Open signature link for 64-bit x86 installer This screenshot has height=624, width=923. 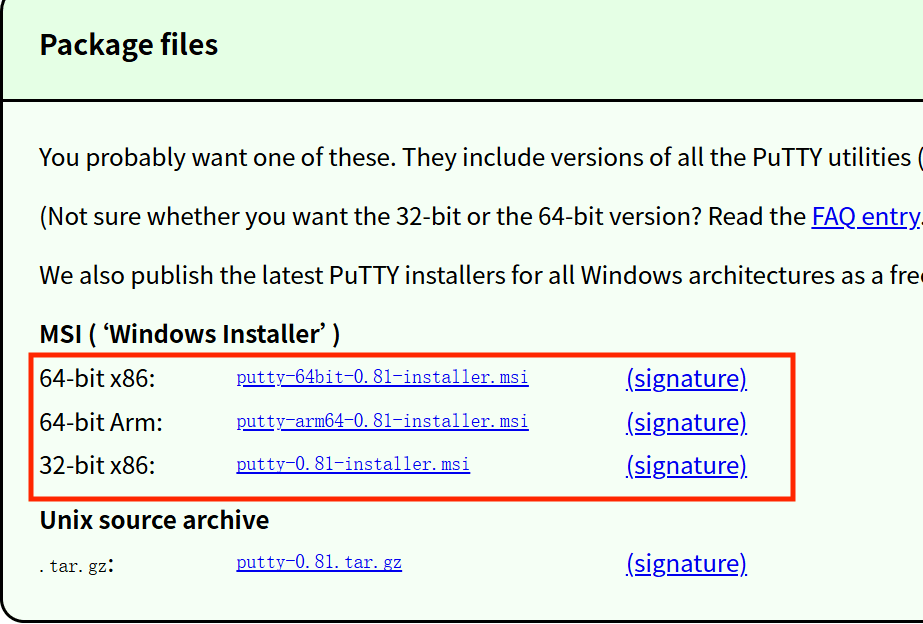[686, 379]
